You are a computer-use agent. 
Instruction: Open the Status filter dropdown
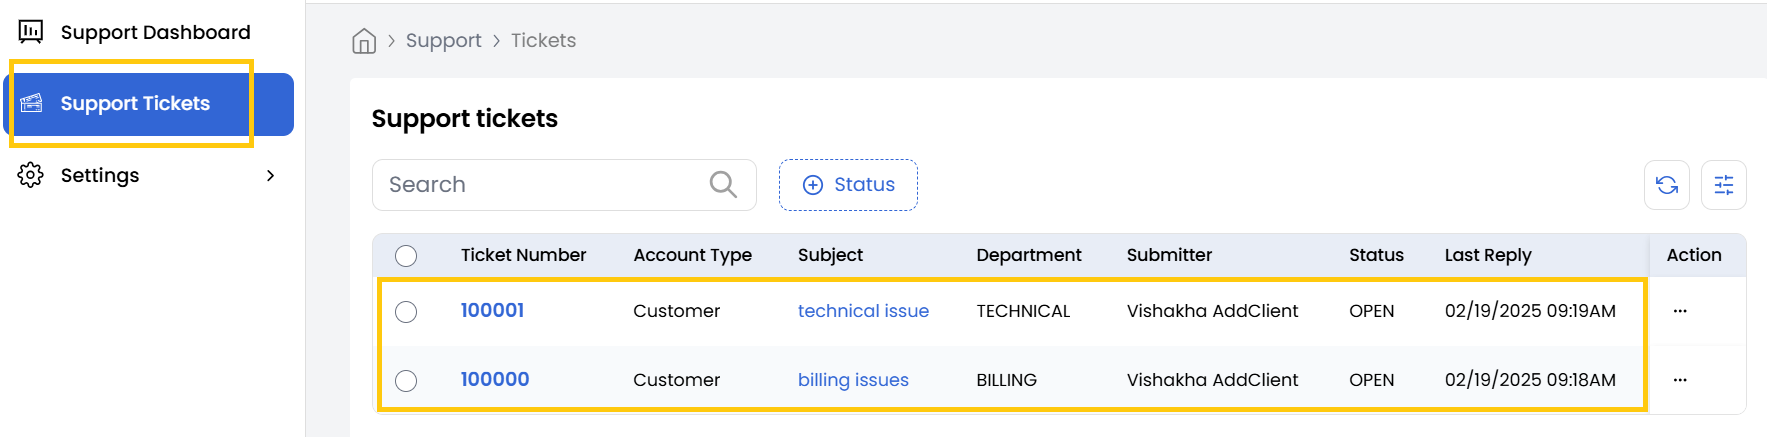(848, 185)
